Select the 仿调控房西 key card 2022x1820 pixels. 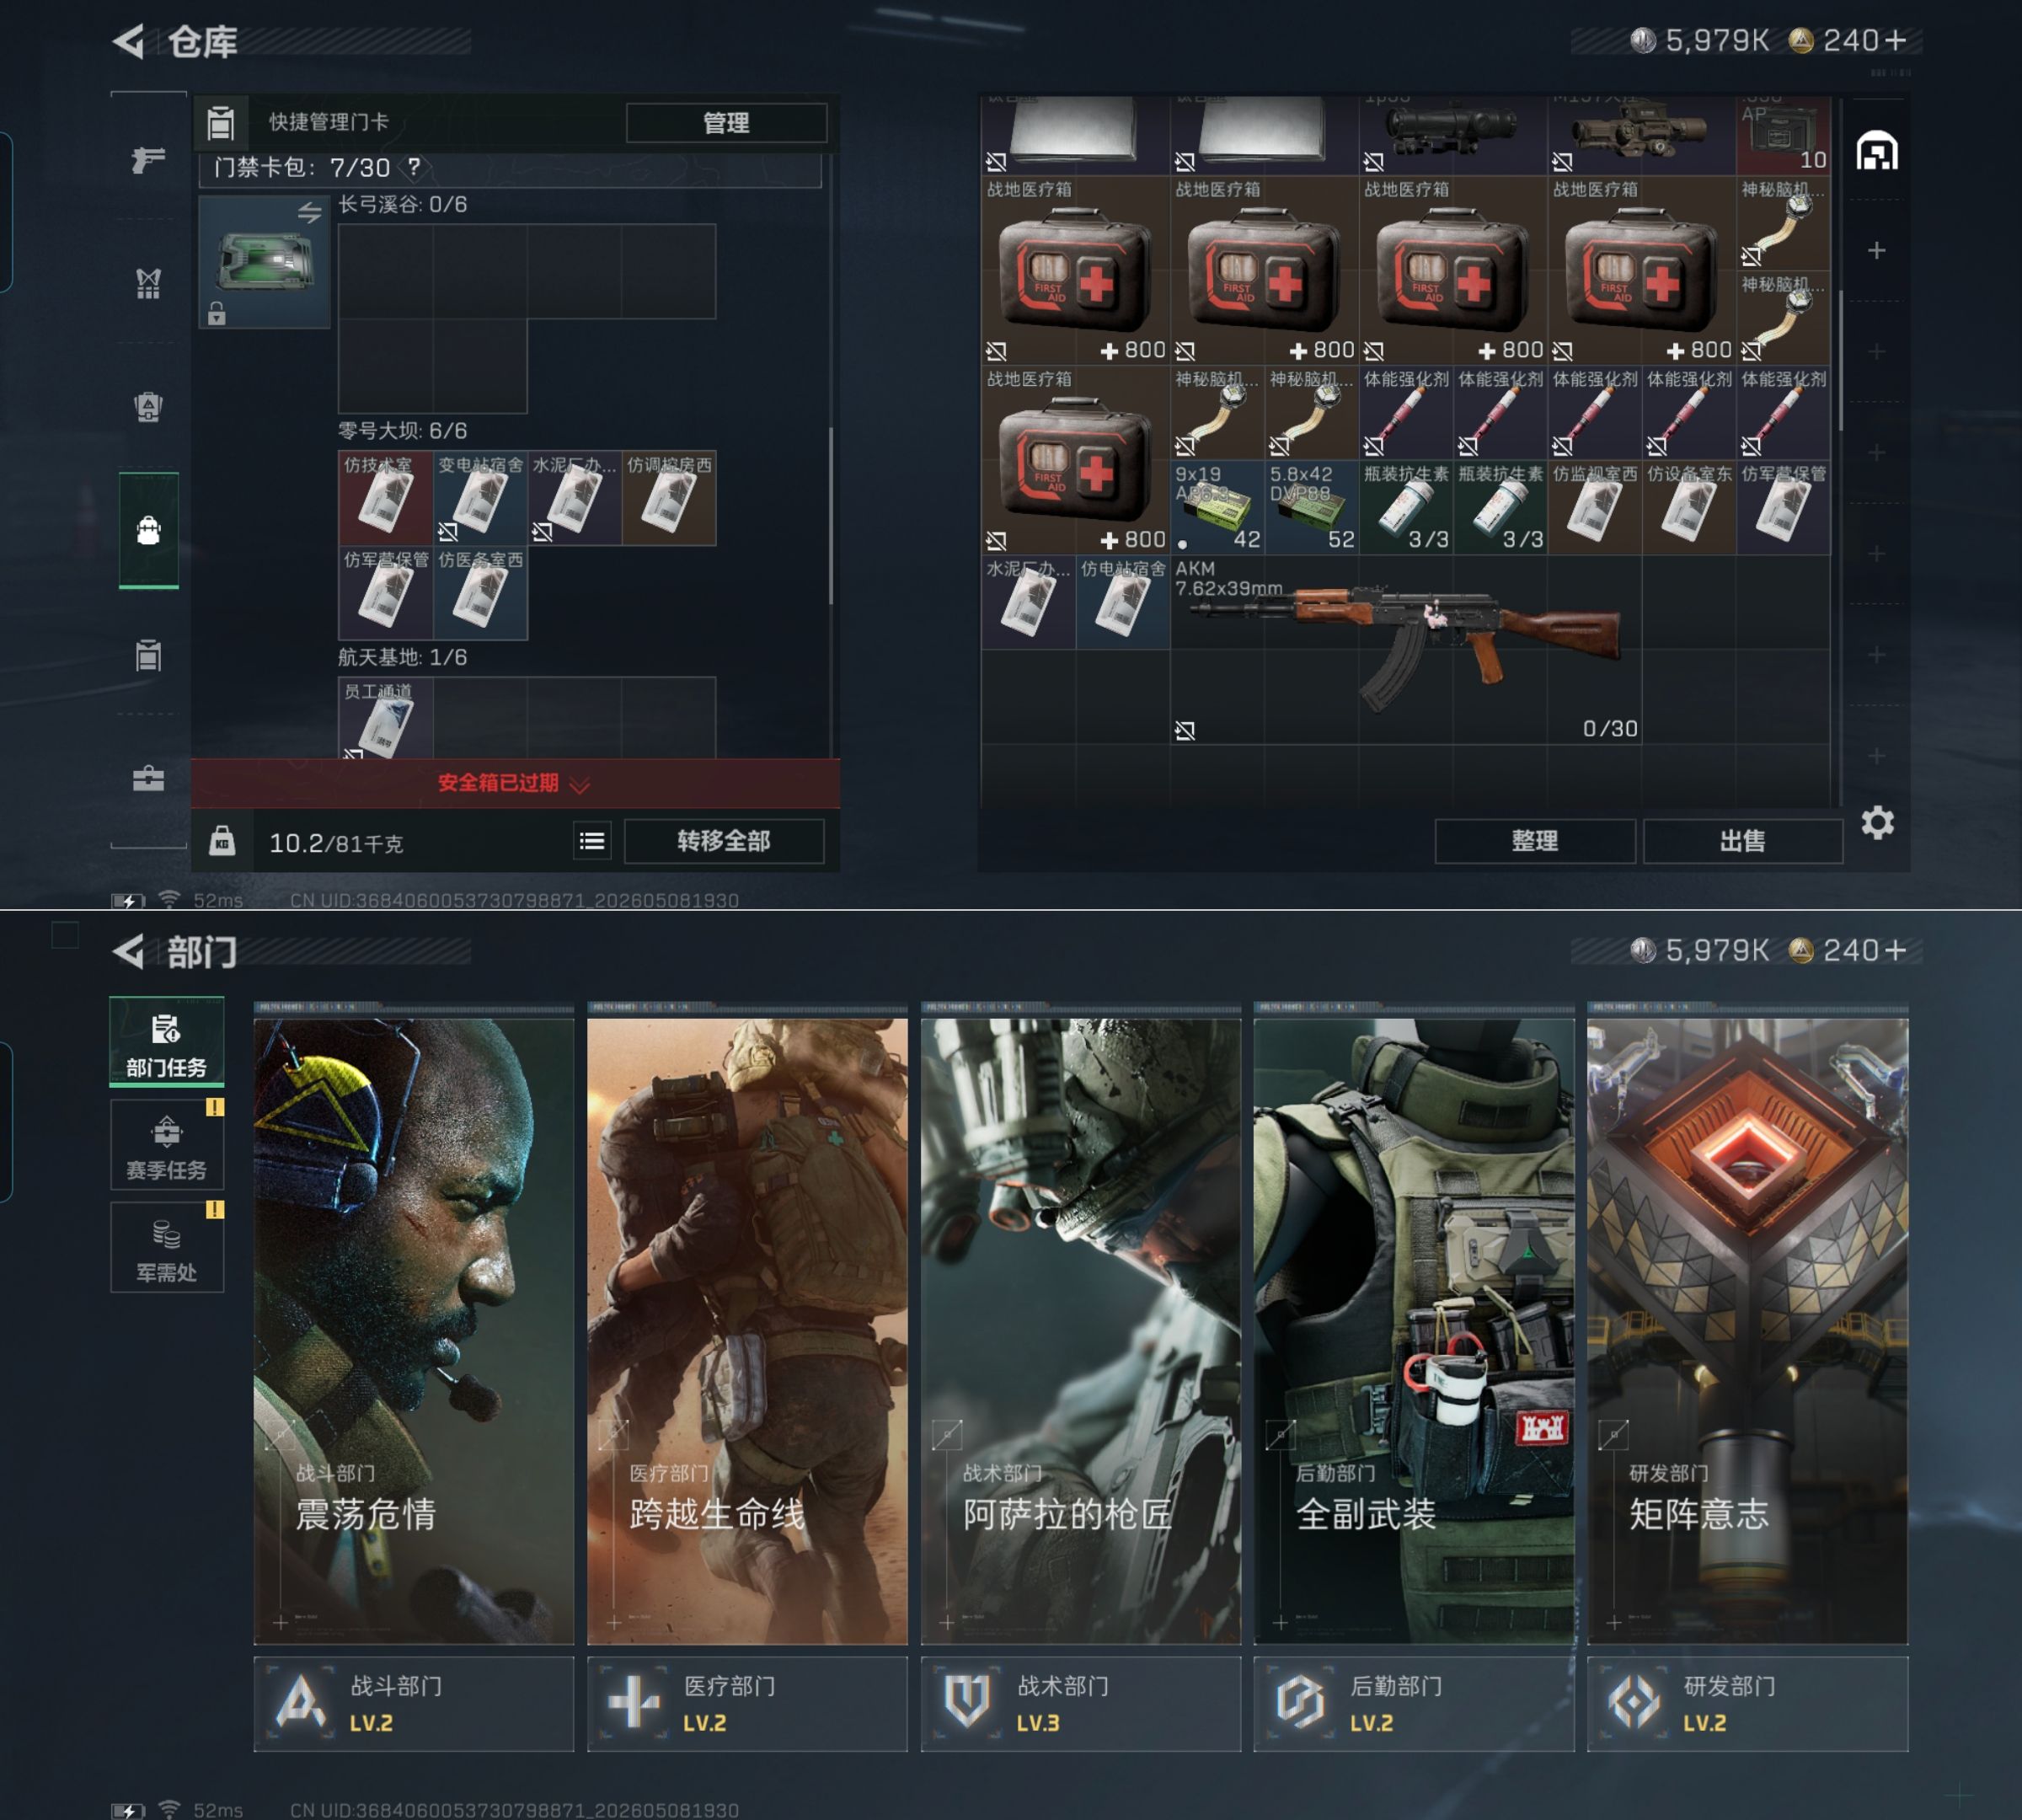[x=669, y=499]
